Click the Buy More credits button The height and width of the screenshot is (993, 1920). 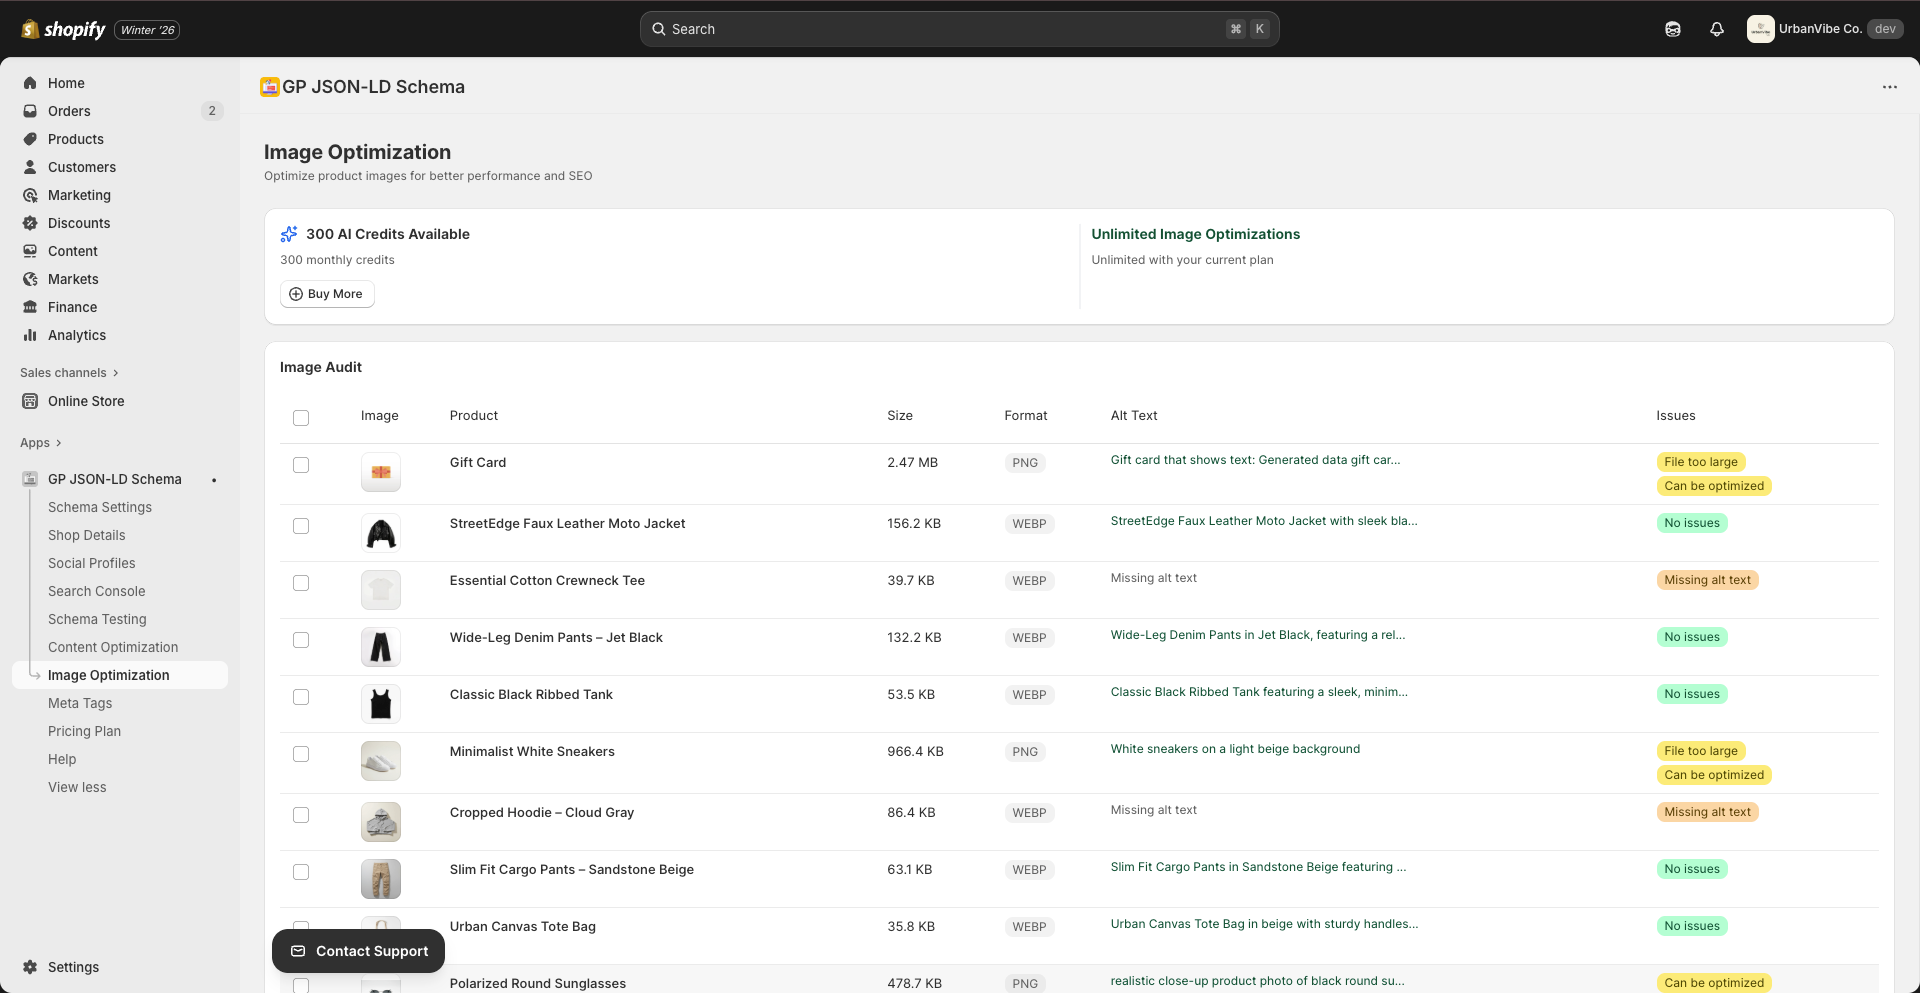pos(327,294)
